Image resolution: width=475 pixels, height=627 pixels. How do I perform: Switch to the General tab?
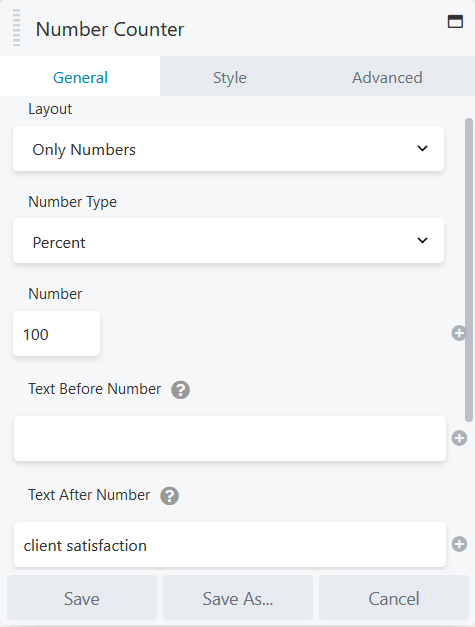pos(80,77)
